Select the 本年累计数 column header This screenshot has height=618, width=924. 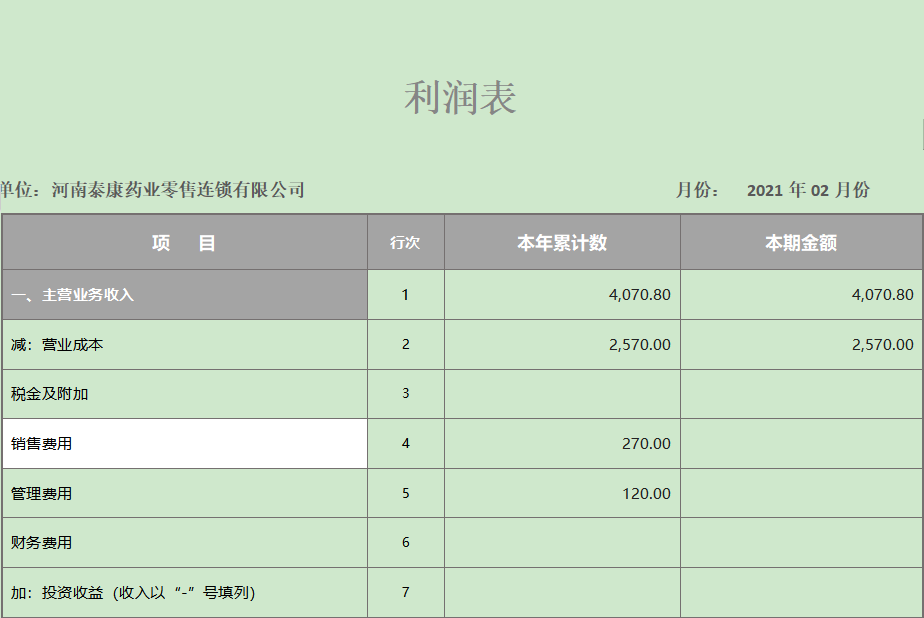[562, 243]
